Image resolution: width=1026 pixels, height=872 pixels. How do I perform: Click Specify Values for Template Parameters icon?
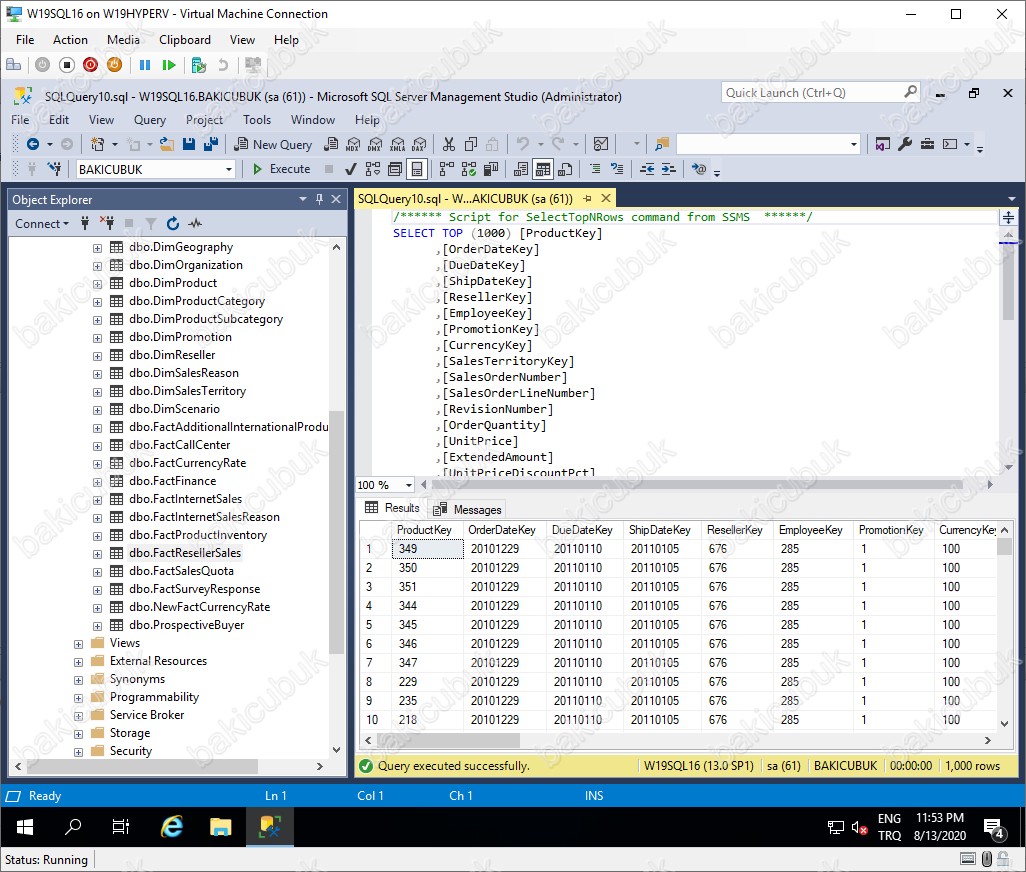click(x=699, y=169)
